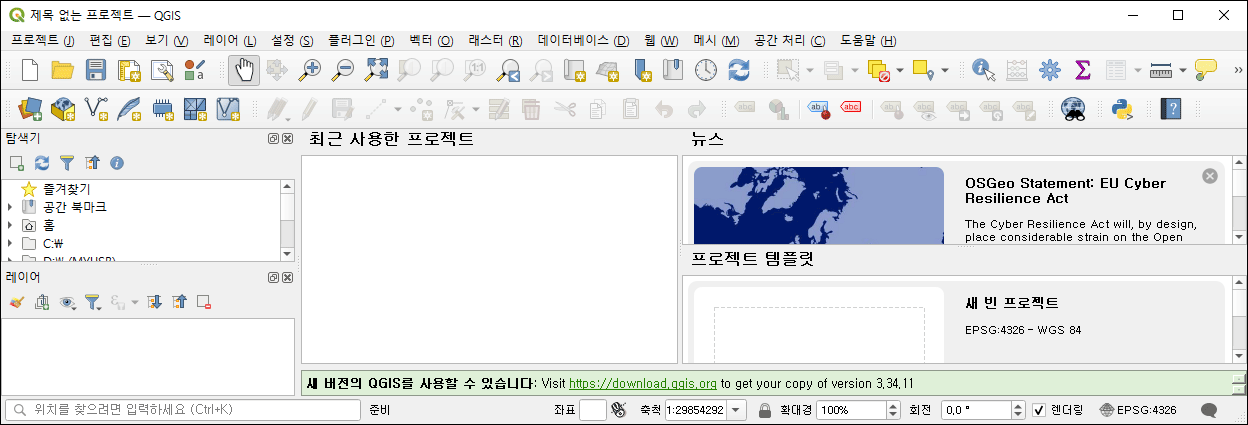The height and width of the screenshot is (425, 1248).
Task: Select the Pan Map hand tool
Action: (x=244, y=70)
